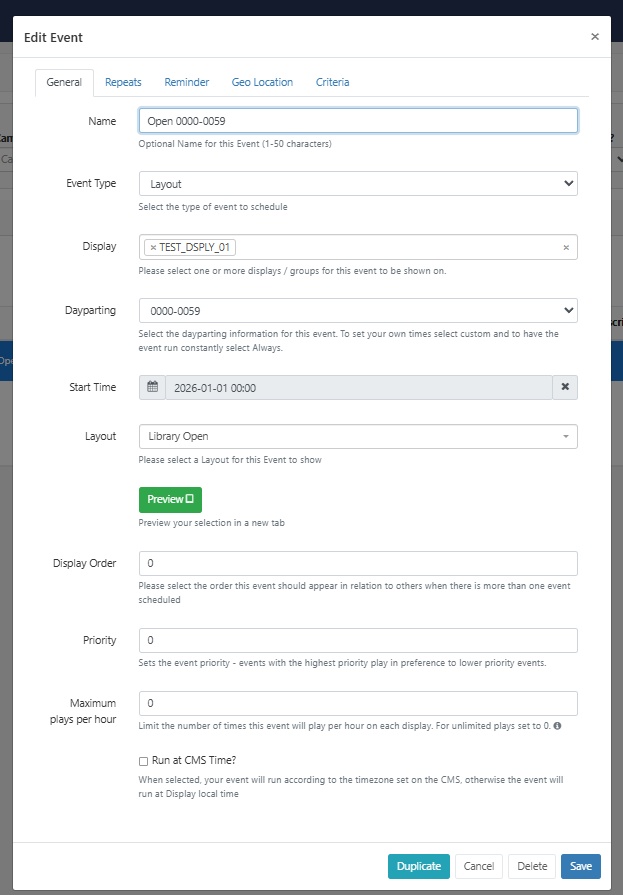623x895 pixels.
Task: Delete this event
Action: click(x=532, y=866)
